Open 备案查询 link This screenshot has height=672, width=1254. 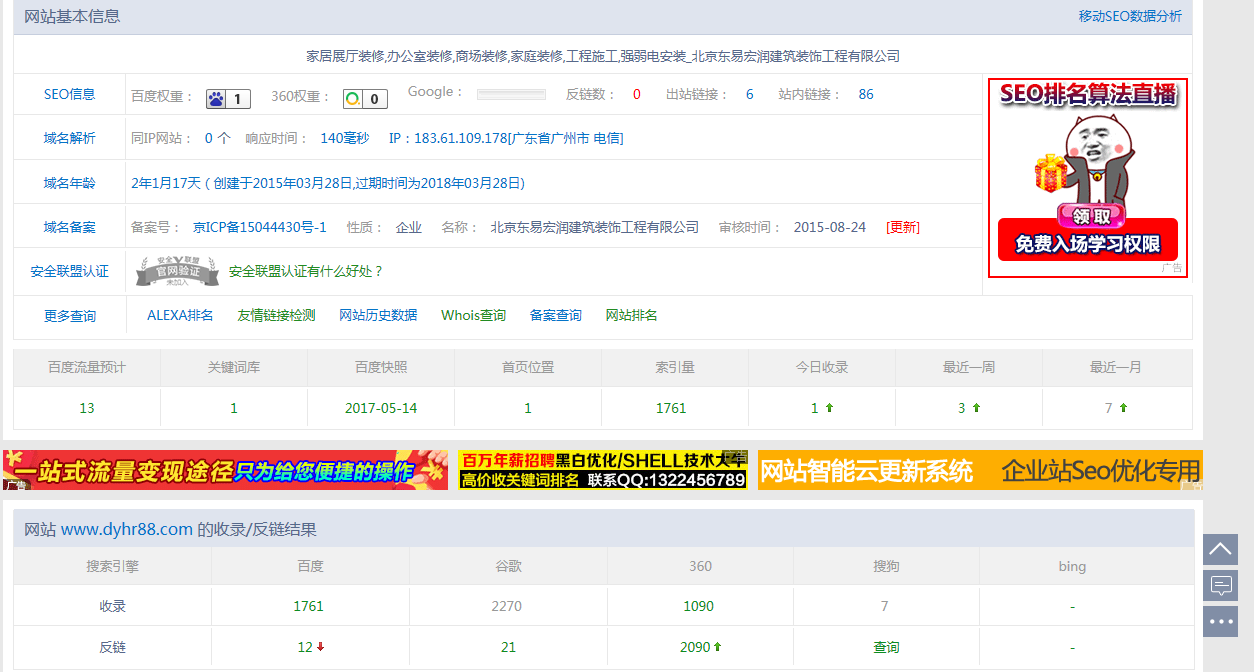pos(556,315)
